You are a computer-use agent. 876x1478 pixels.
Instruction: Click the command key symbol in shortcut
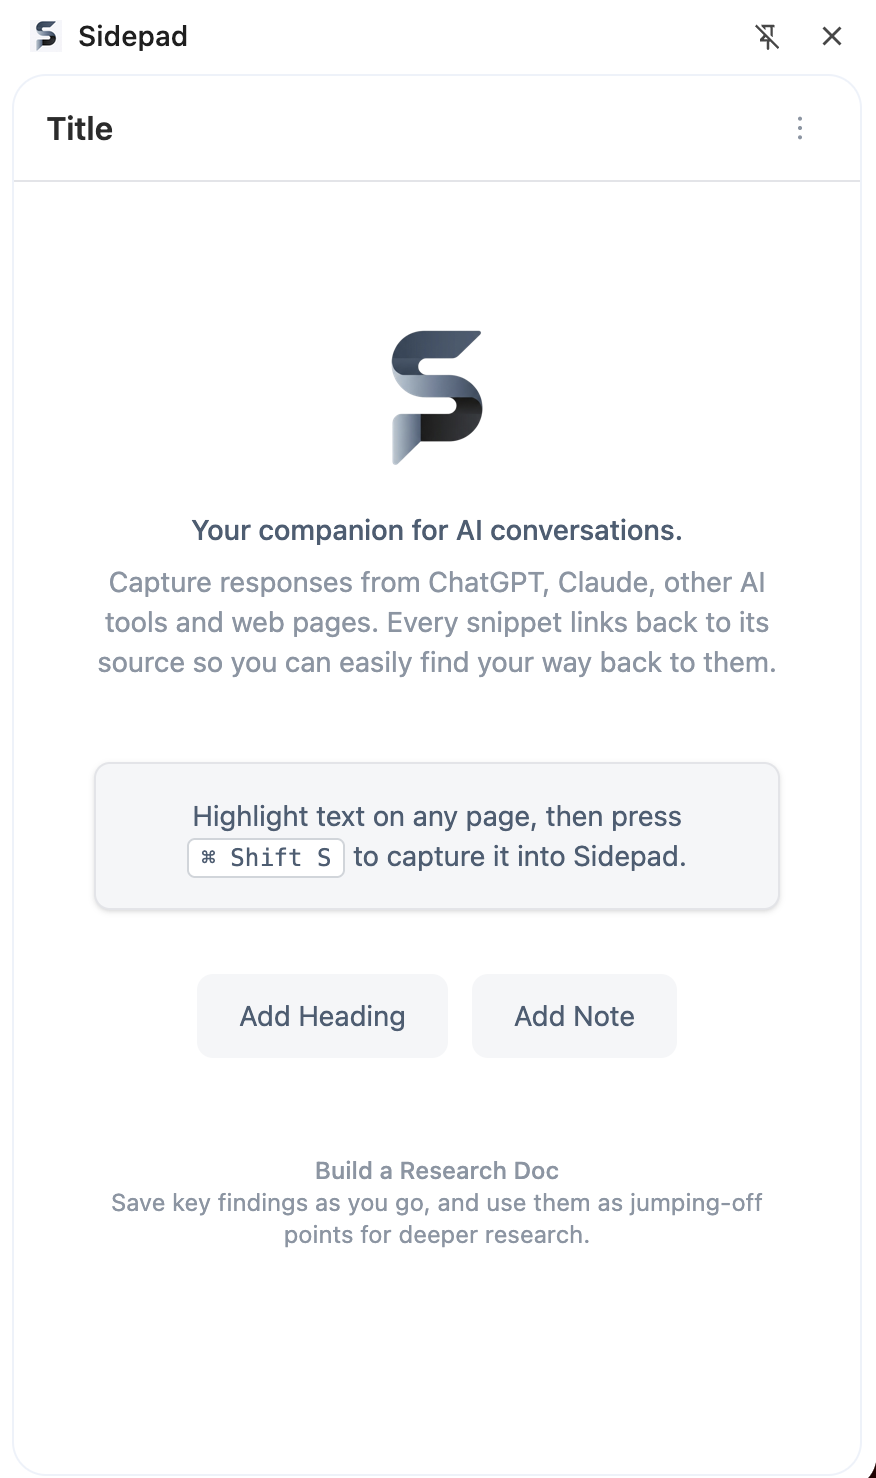click(208, 858)
